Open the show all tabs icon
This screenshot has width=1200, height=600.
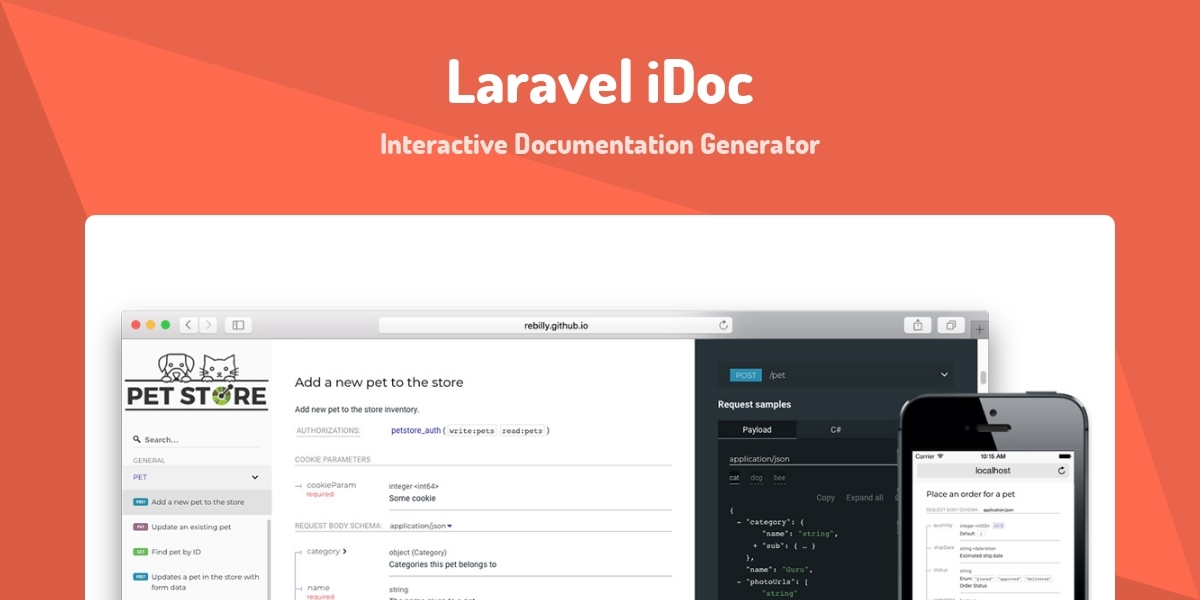coord(951,325)
